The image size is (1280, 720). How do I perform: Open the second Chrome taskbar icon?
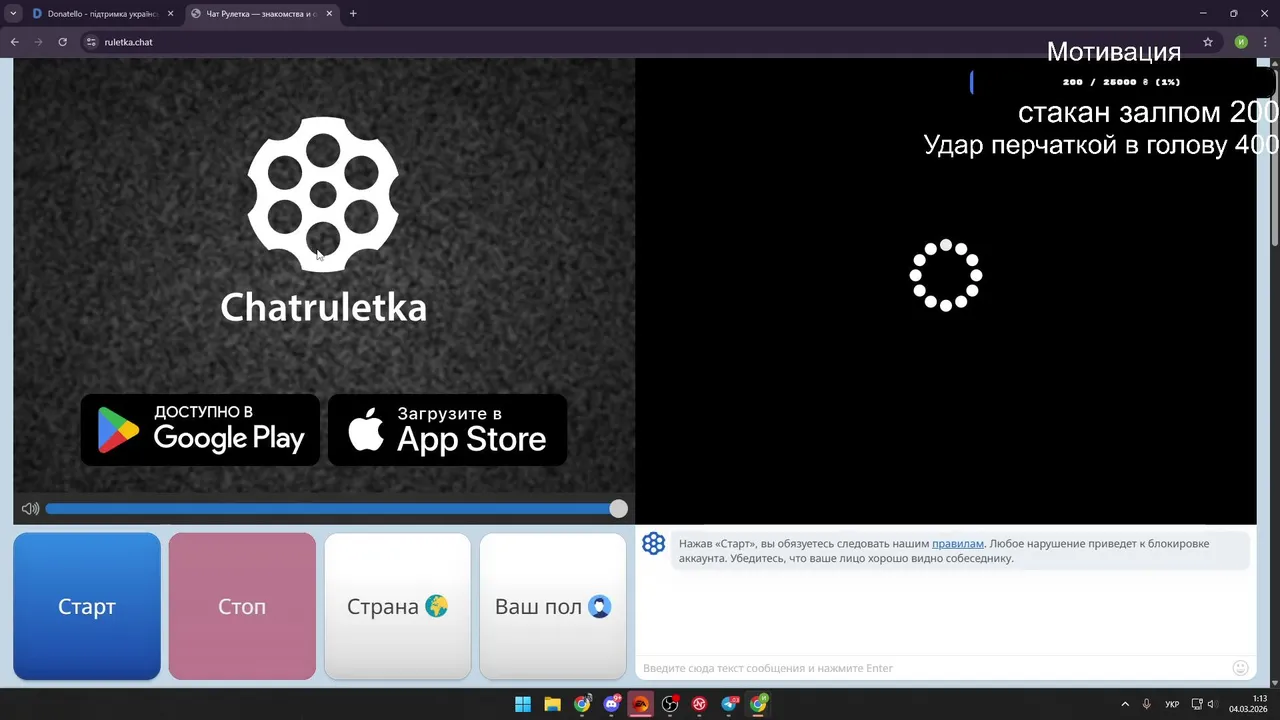(758, 704)
